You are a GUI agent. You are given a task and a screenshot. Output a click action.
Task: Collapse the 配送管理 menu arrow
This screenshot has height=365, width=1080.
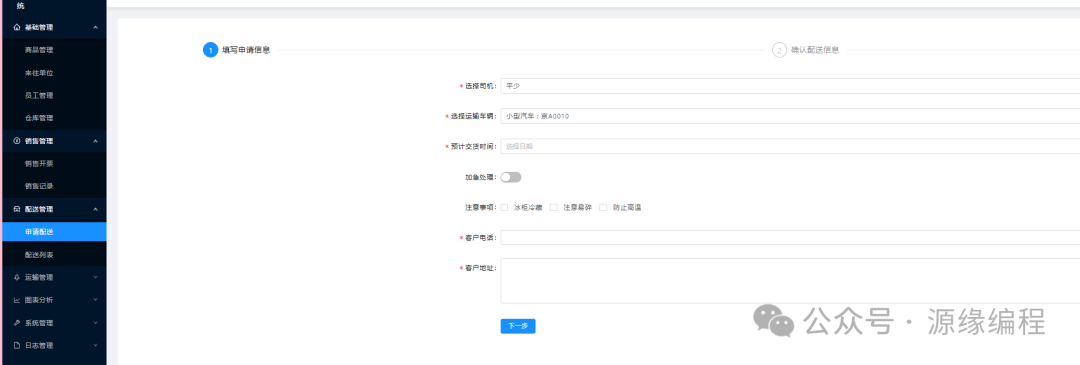tap(95, 209)
